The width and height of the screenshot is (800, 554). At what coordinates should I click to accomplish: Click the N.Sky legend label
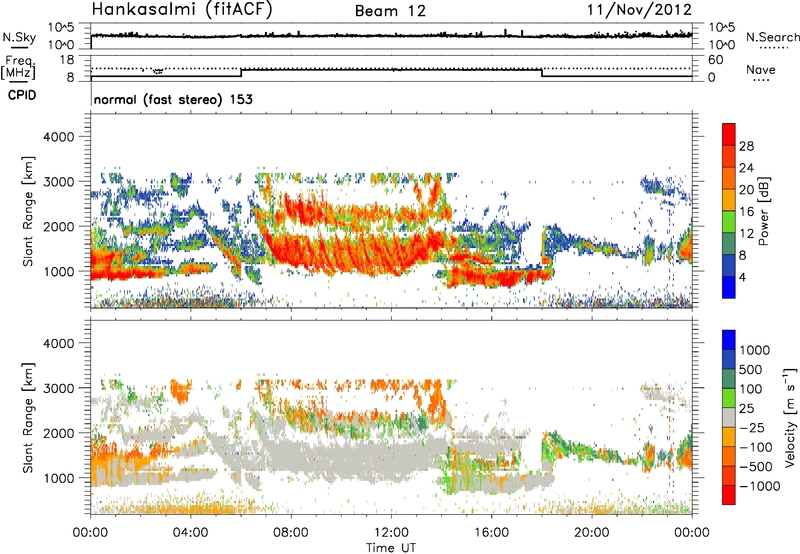19,37
